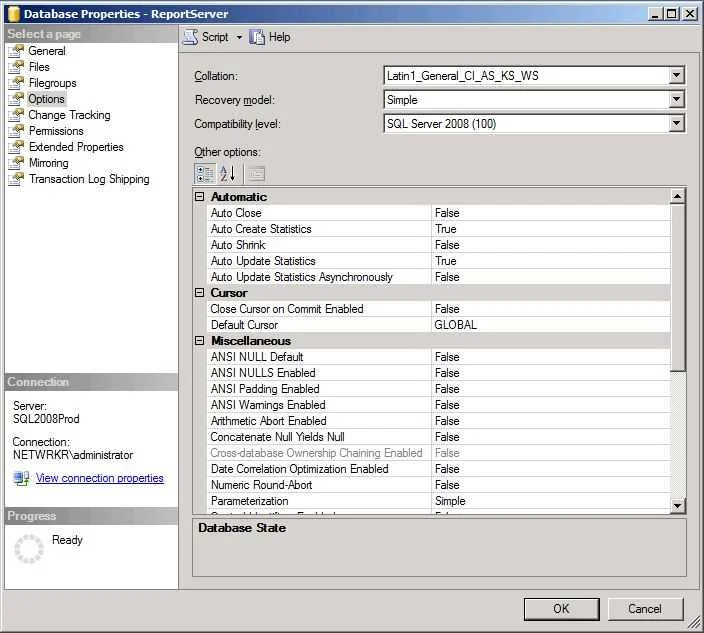704x633 pixels.
Task: Sort properties alphabetically with A-Z icon
Action: pyautogui.click(x=227, y=174)
